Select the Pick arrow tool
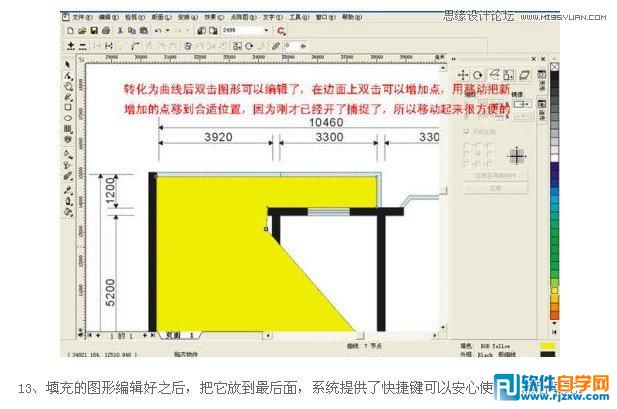The width and height of the screenshot is (617, 409). tap(68, 64)
